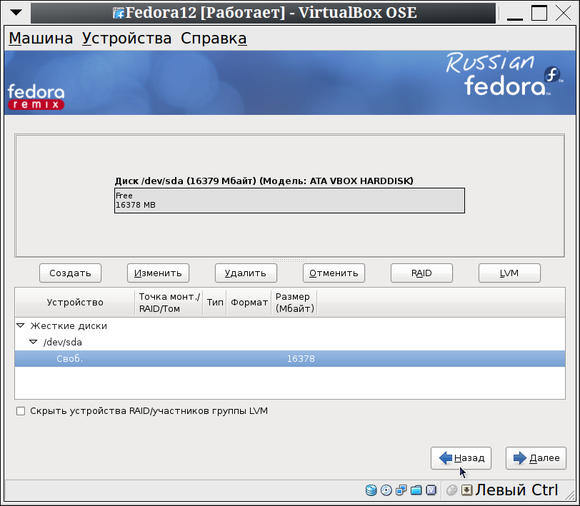Collapse the Жесткие диски tree node

point(21,325)
